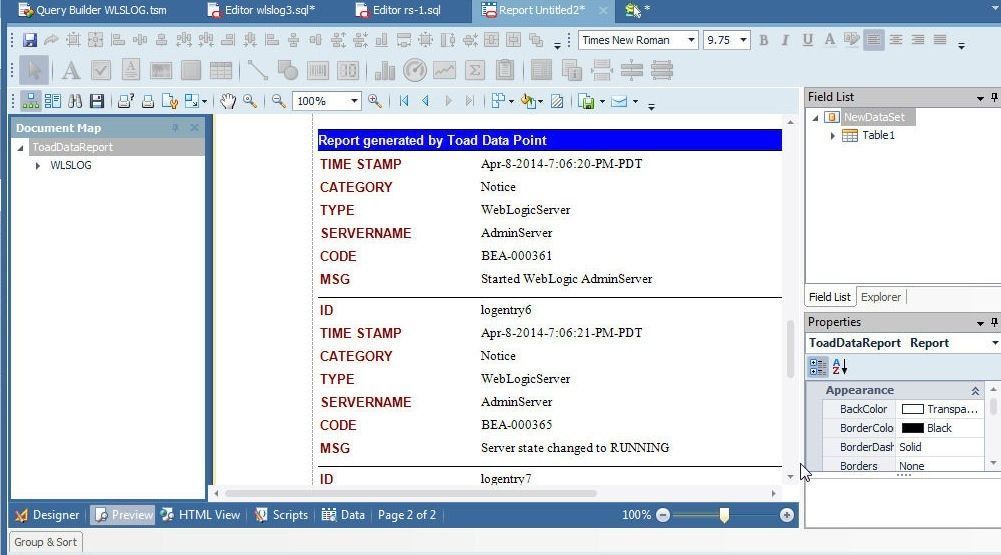Set text alignment to left
This screenshot has width=1001, height=555.
[x=874, y=40]
